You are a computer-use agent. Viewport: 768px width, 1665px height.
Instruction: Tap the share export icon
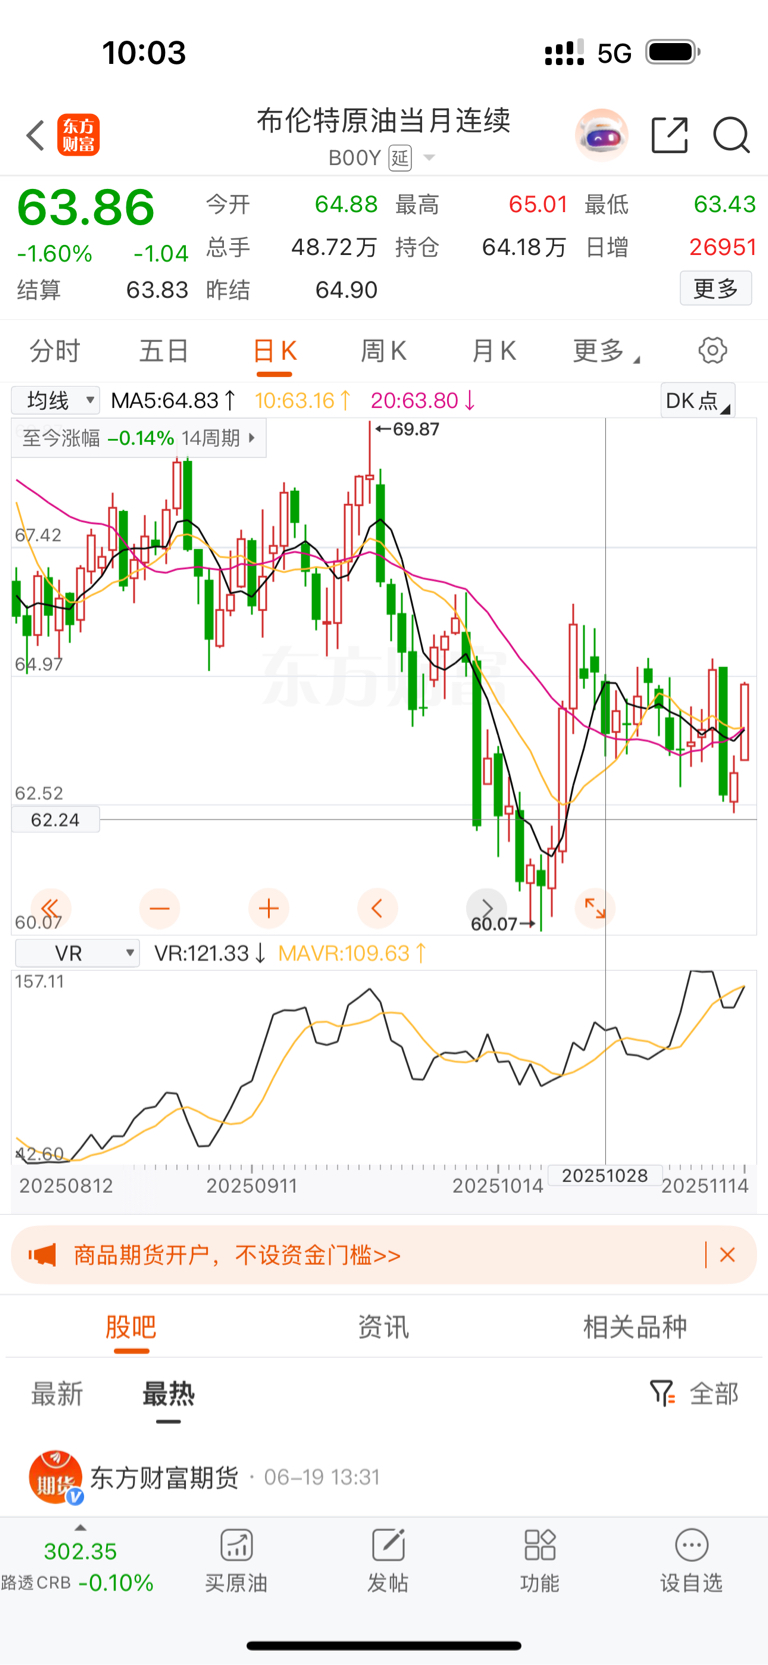[x=669, y=135]
